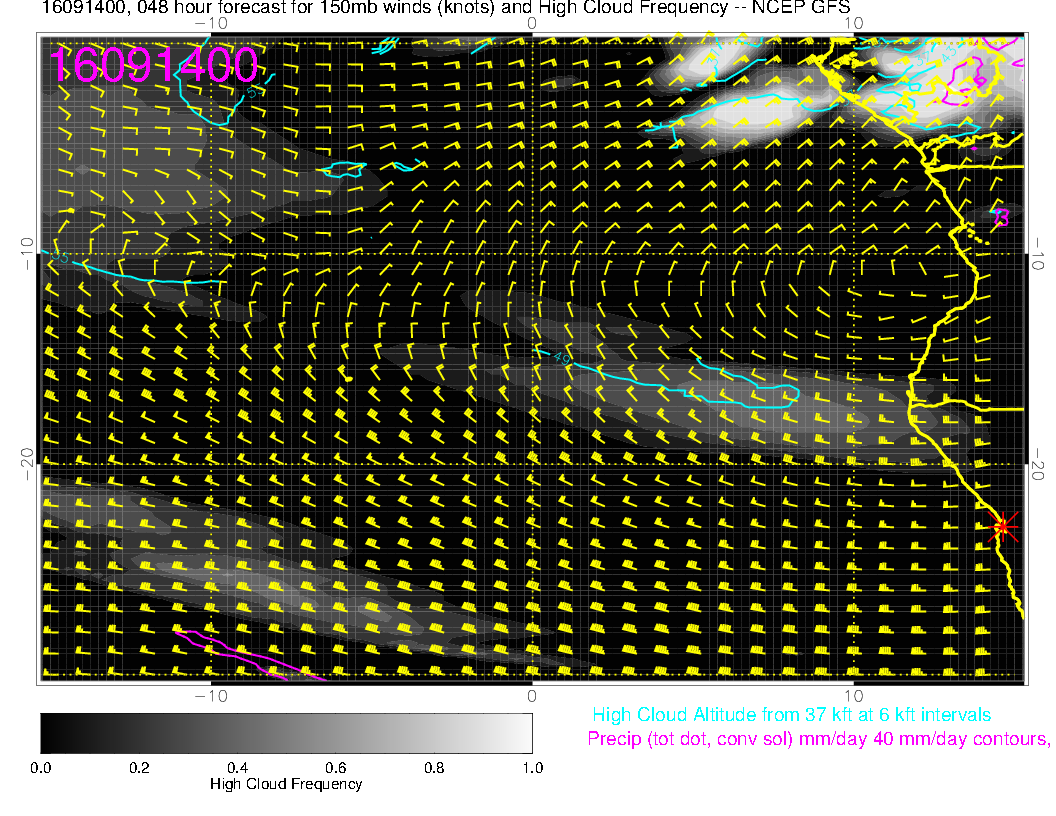Click the magenta 16091400 timestamp label
1056x816 pixels.
click(x=154, y=65)
